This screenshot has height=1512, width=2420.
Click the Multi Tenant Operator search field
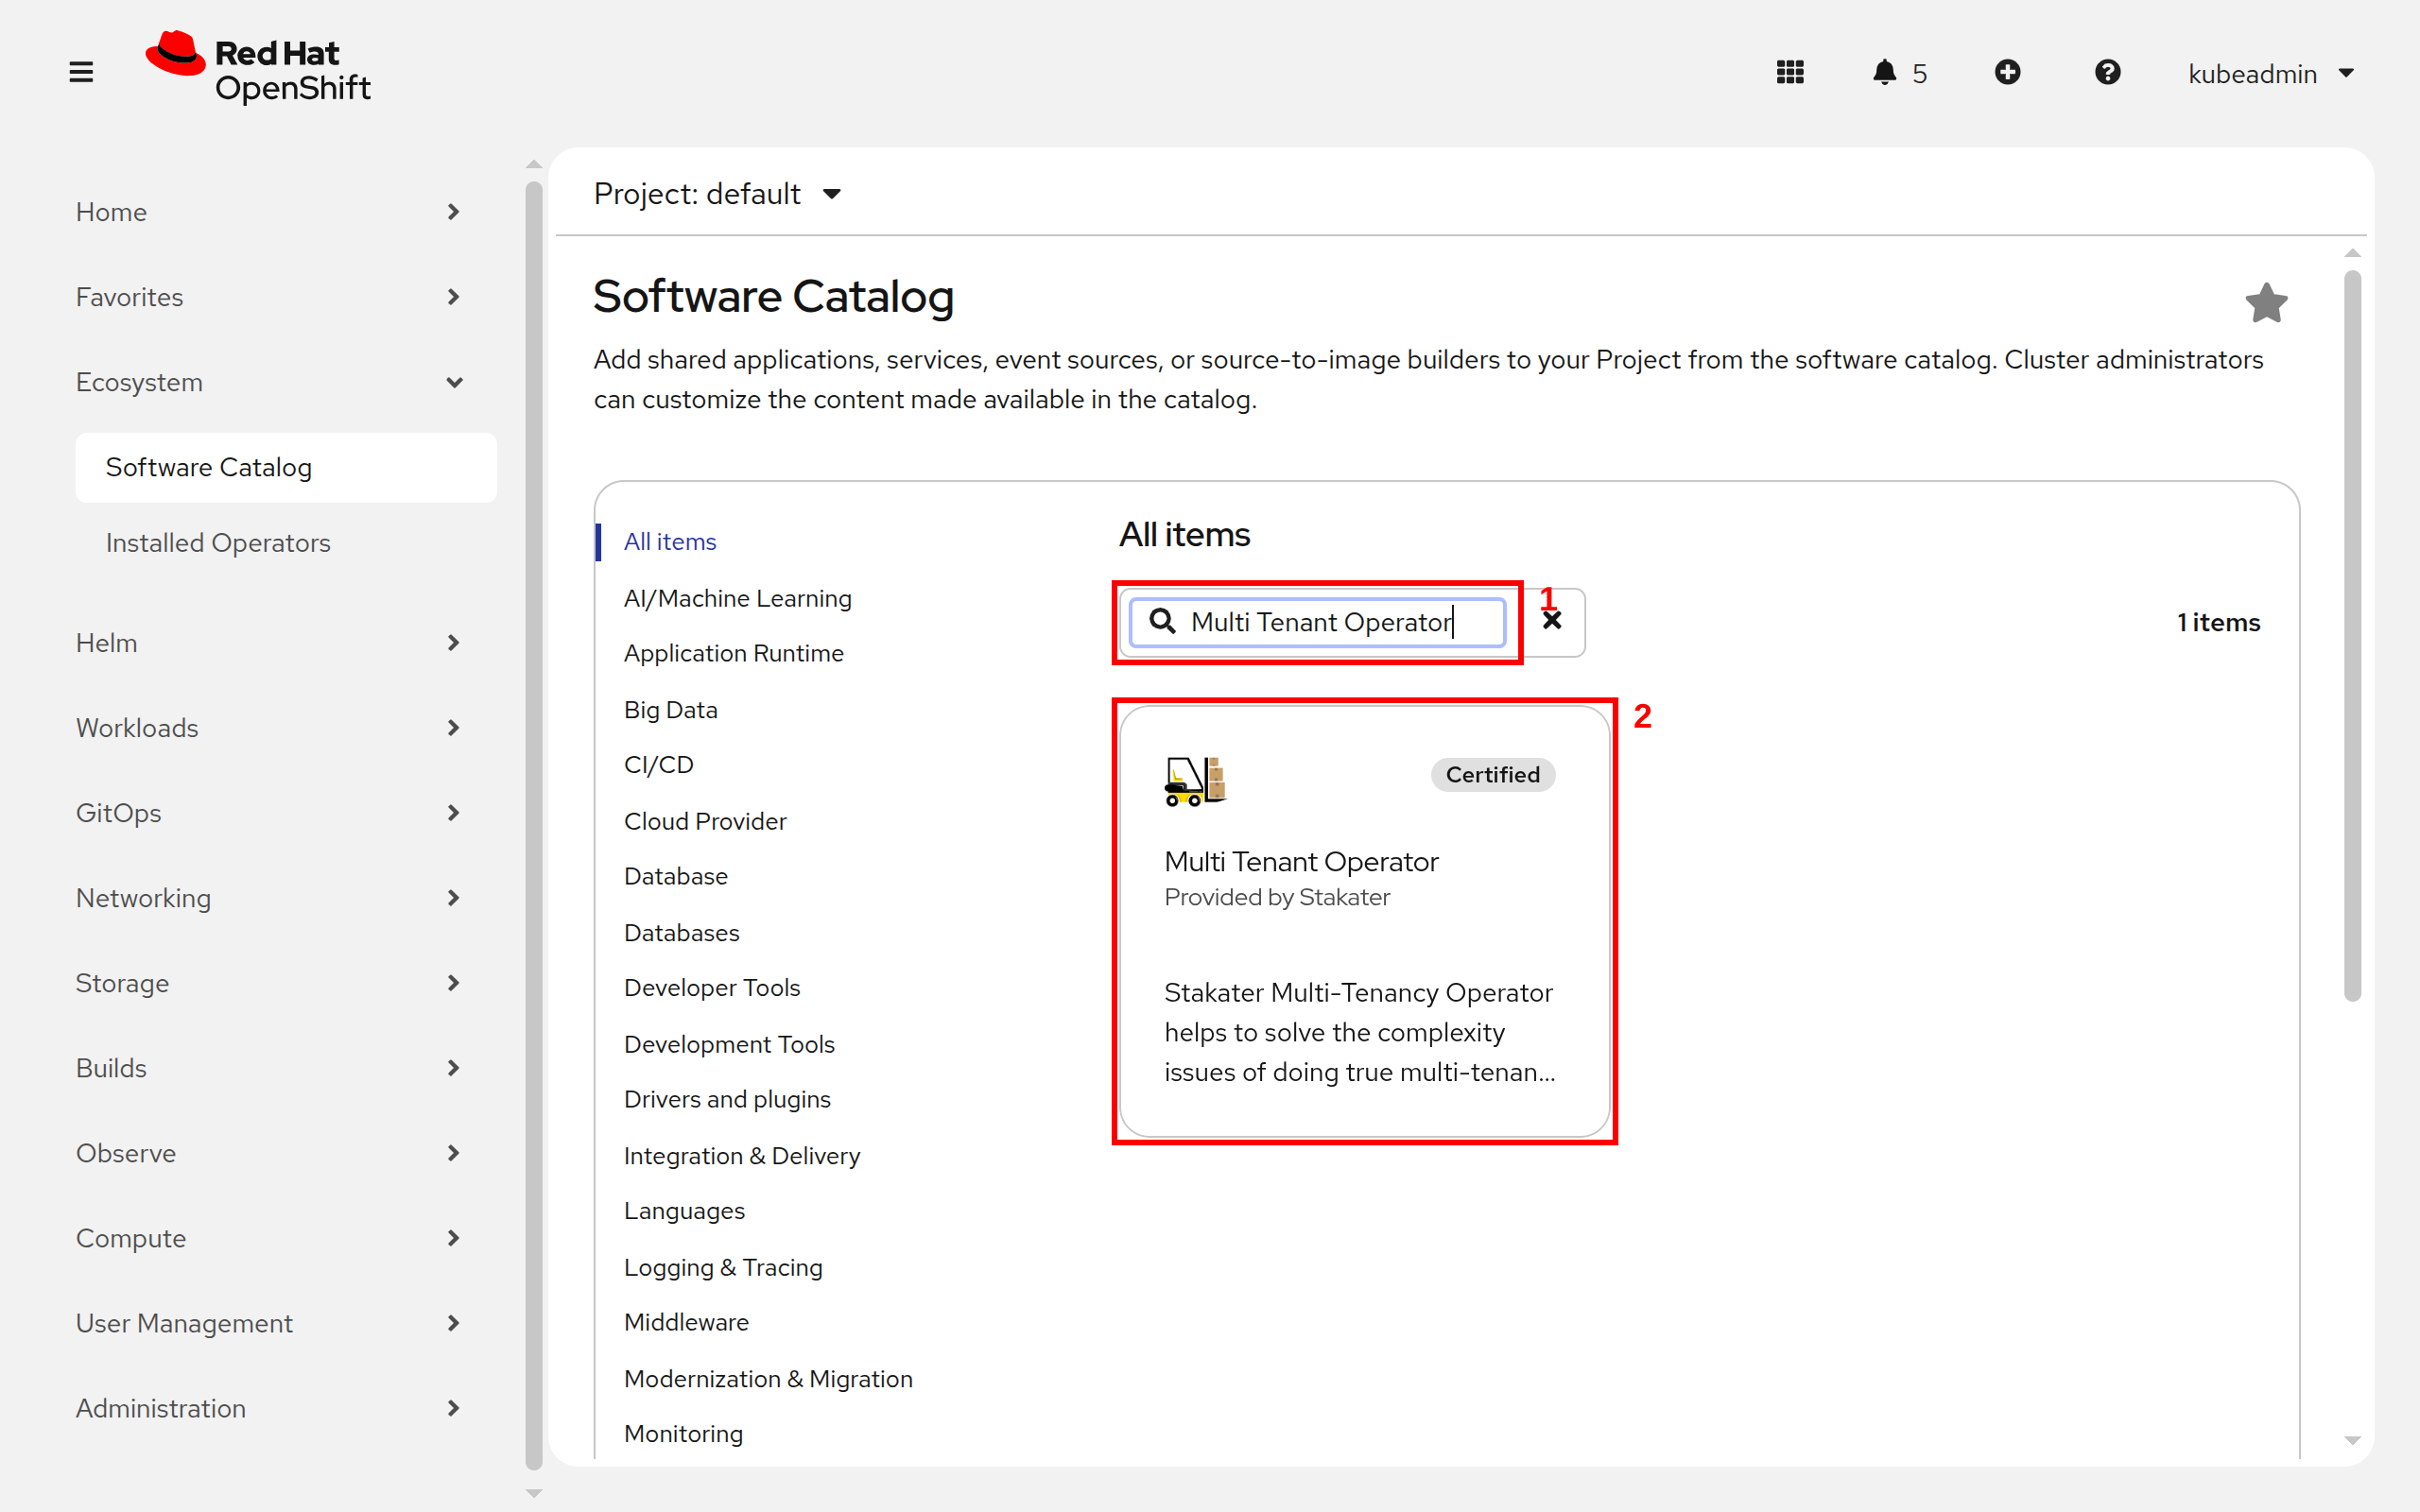tap(1317, 621)
